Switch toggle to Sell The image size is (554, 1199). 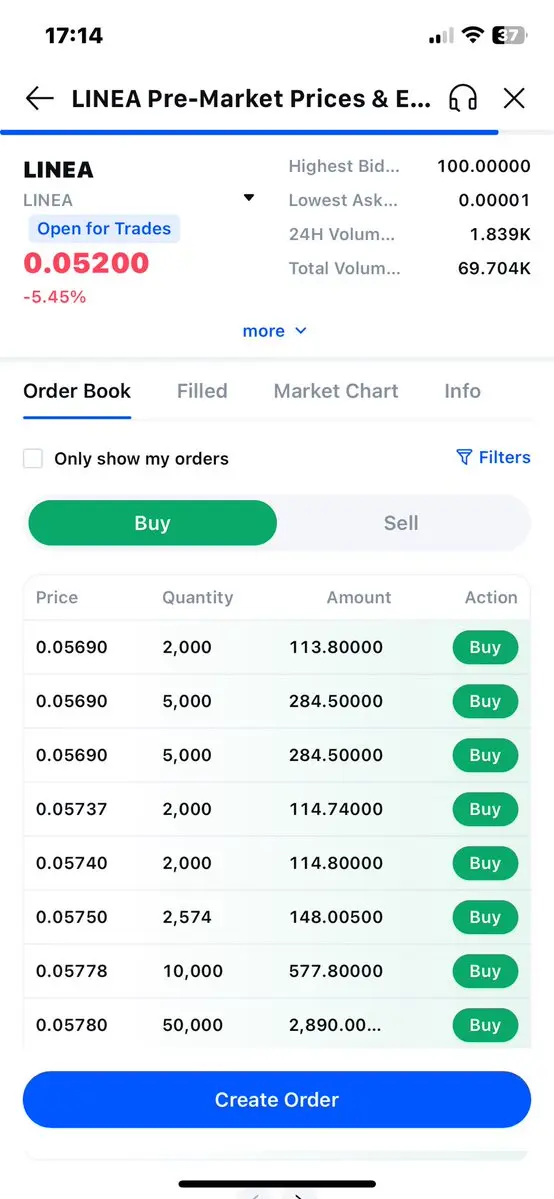(x=401, y=523)
